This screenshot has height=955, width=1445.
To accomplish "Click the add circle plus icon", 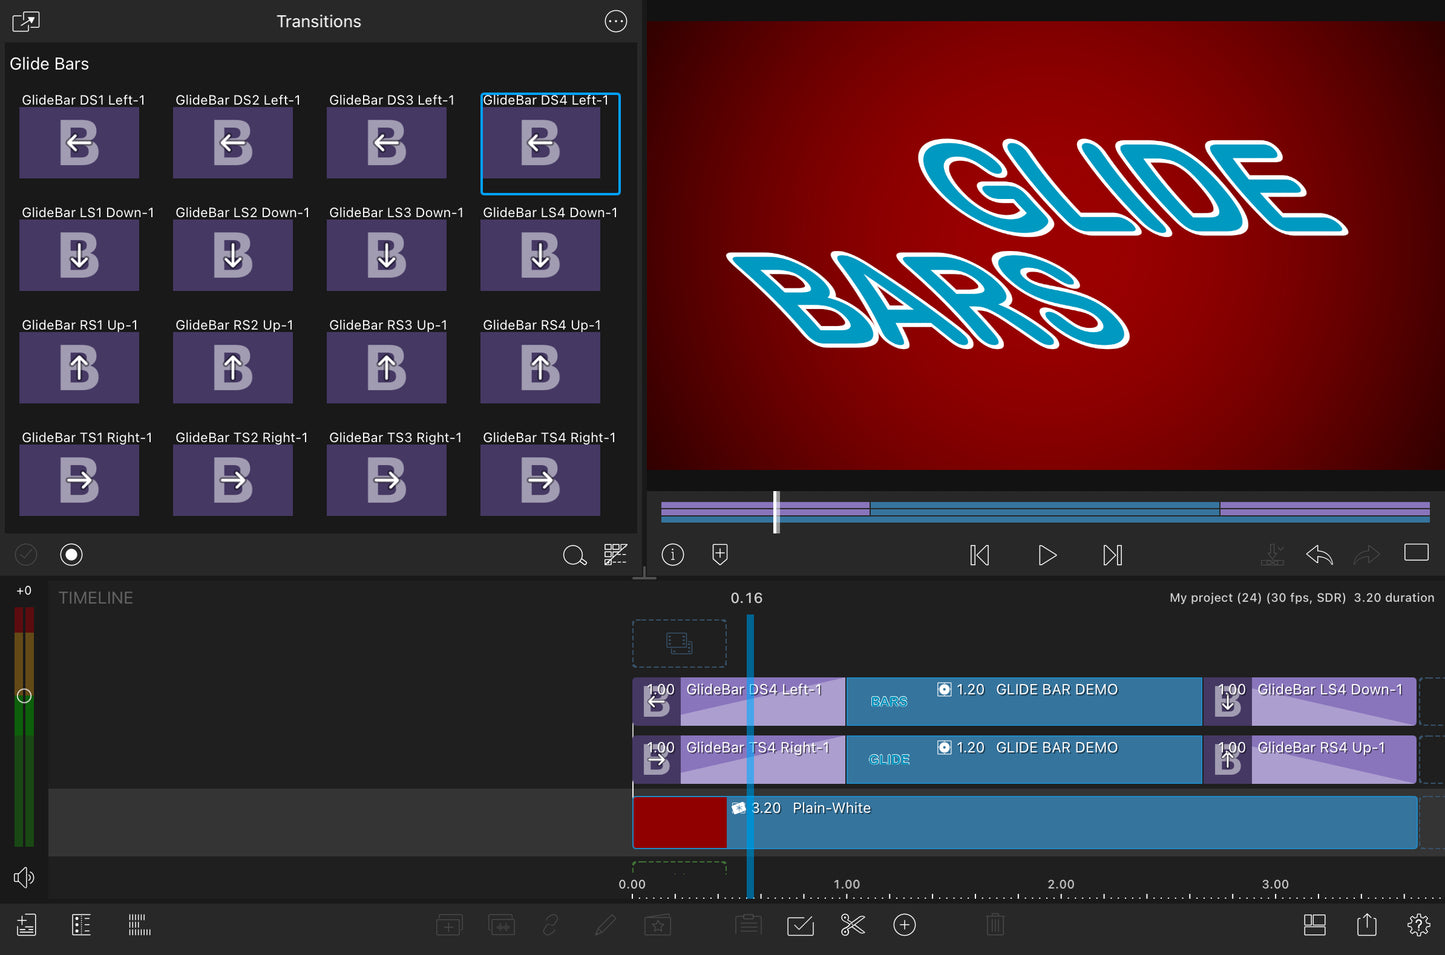I will (x=904, y=925).
